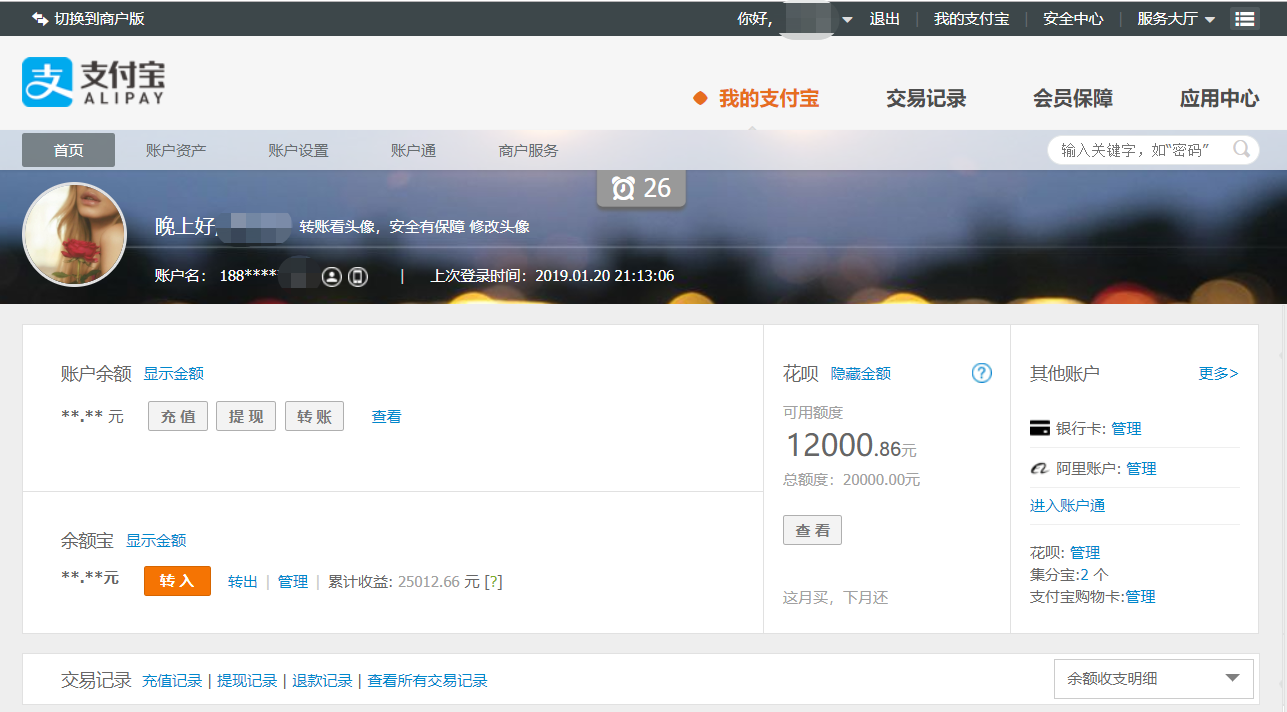Click the 转出 link for 余额宝
This screenshot has width=1287, height=712.
click(243, 582)
